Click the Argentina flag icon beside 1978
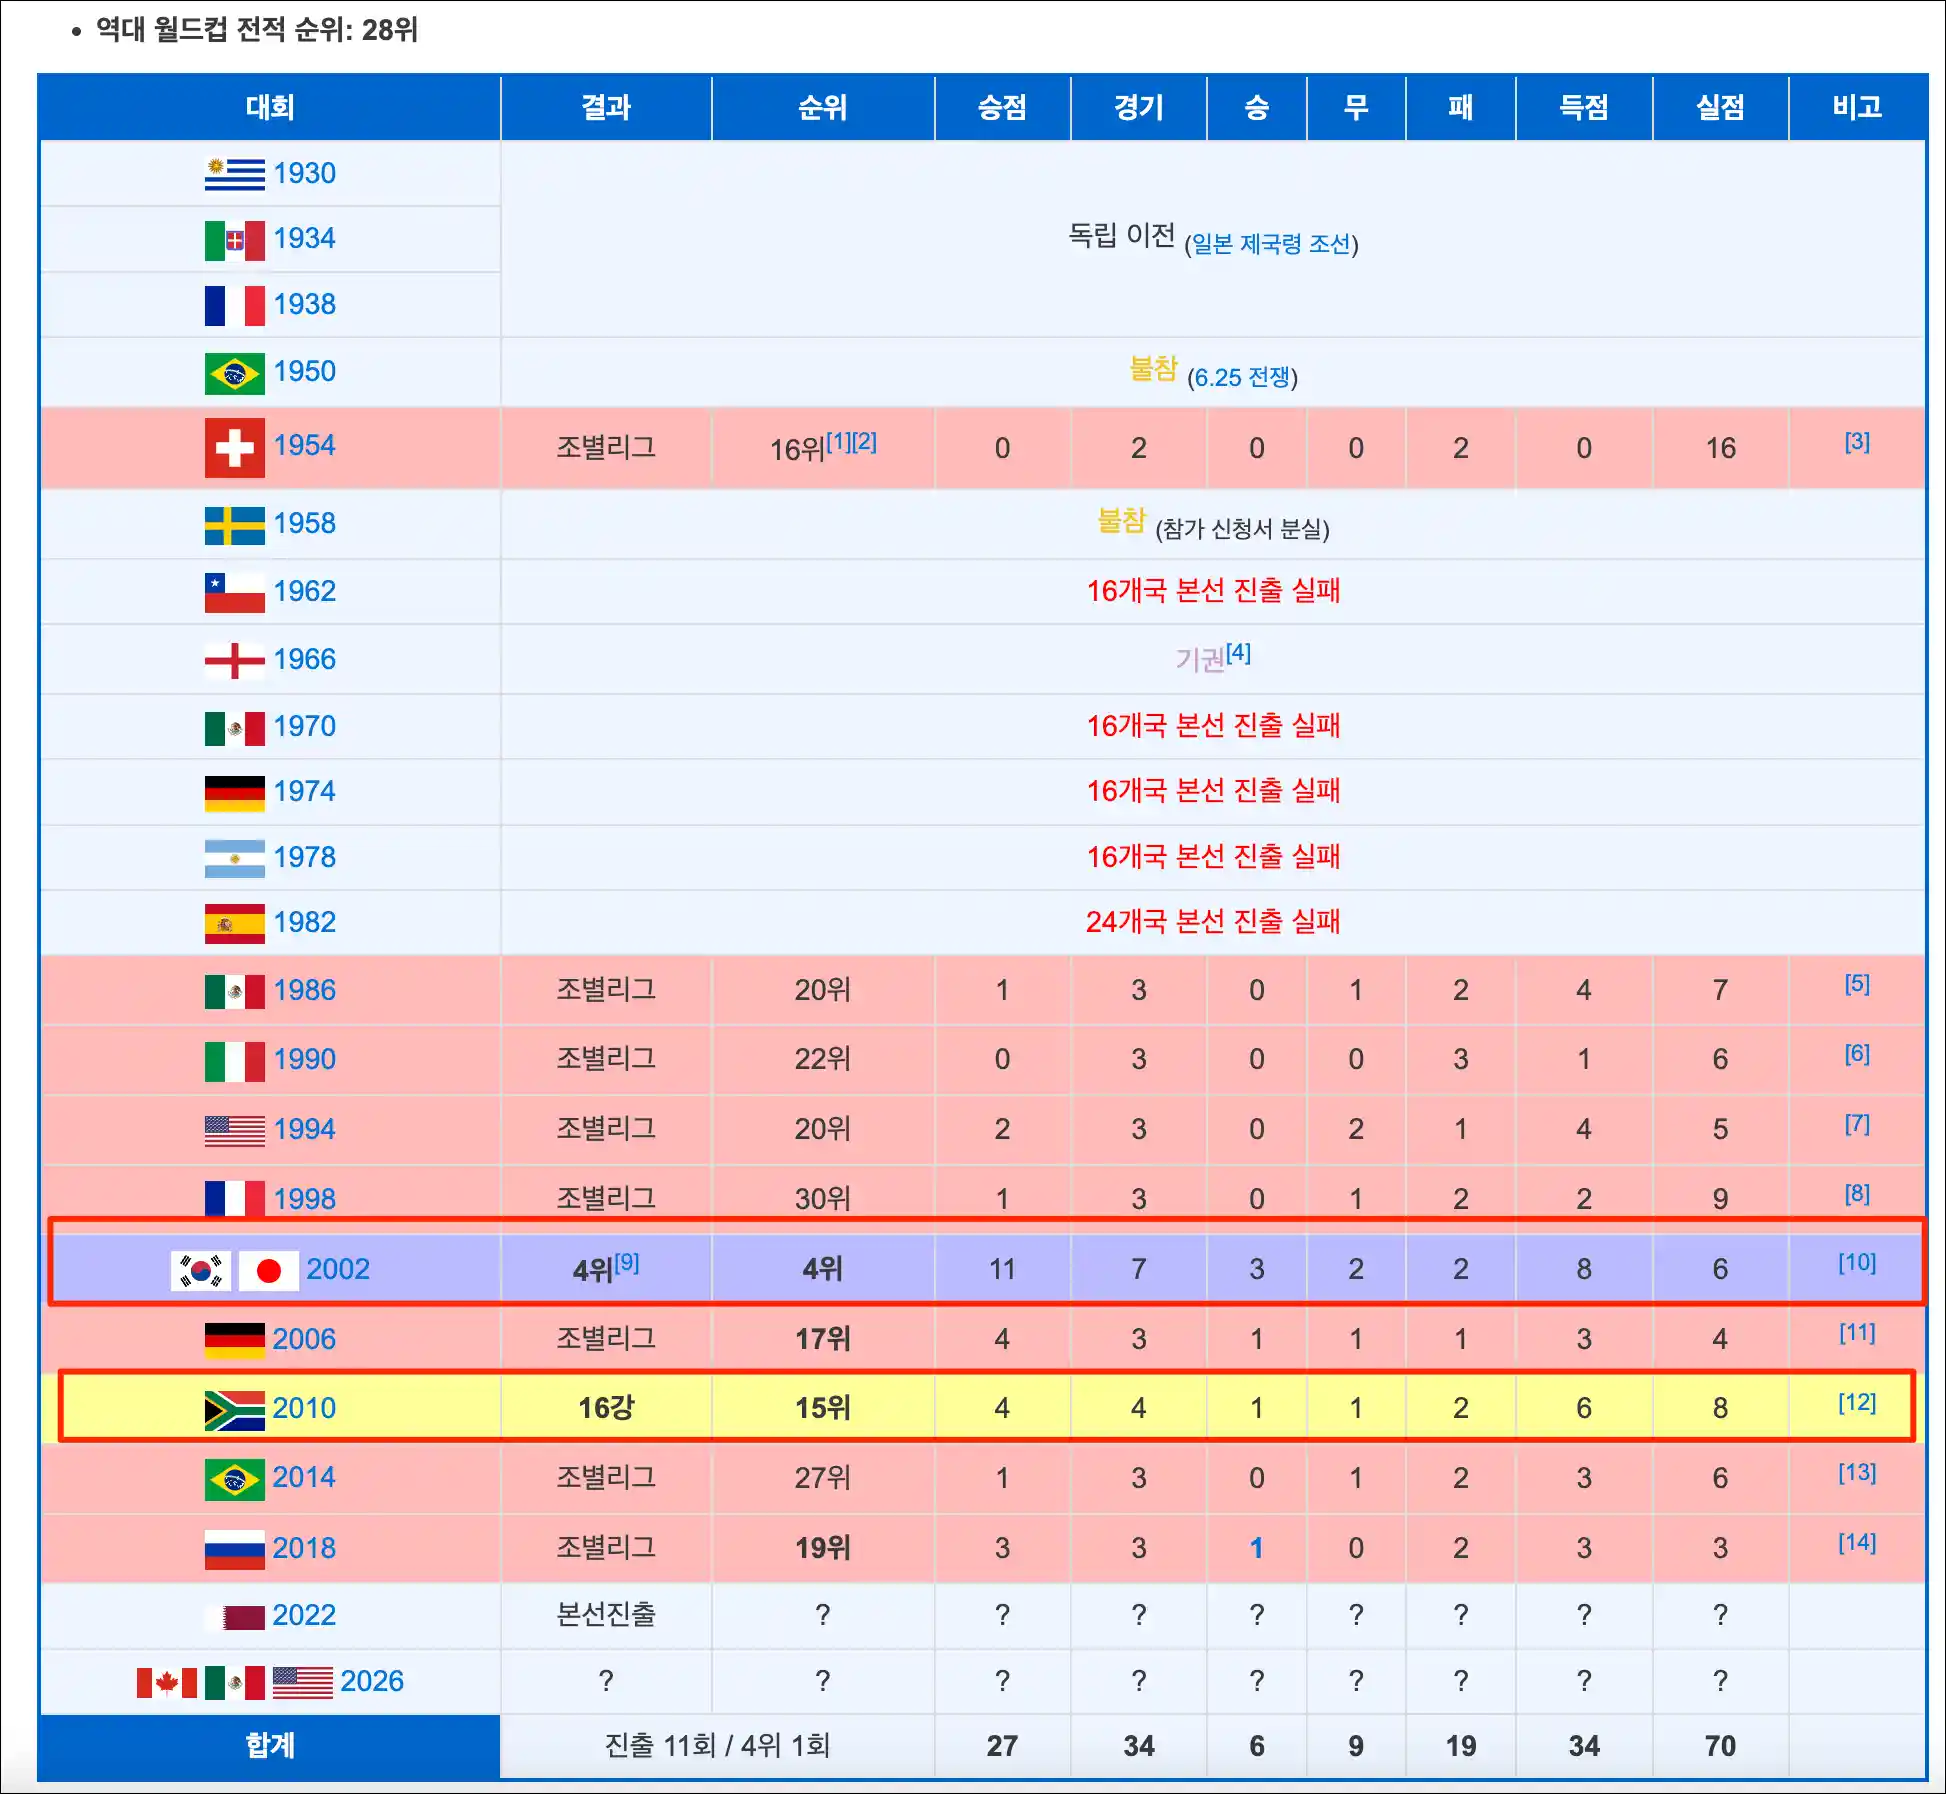Screen dimensions: 1946x1794 point(234,859)
